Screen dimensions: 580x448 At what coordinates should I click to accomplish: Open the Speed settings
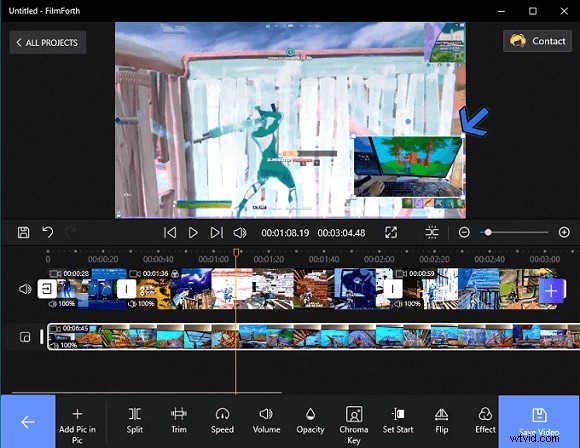click(222, 421)
